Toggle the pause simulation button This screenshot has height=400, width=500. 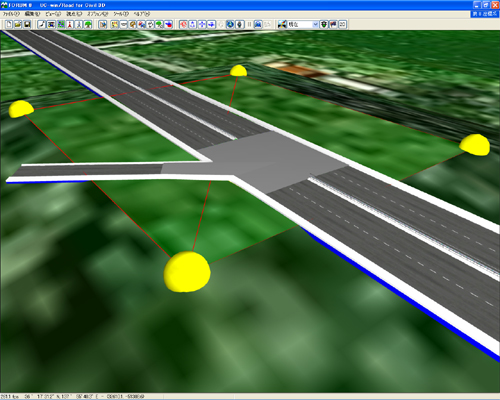point(249,24)
